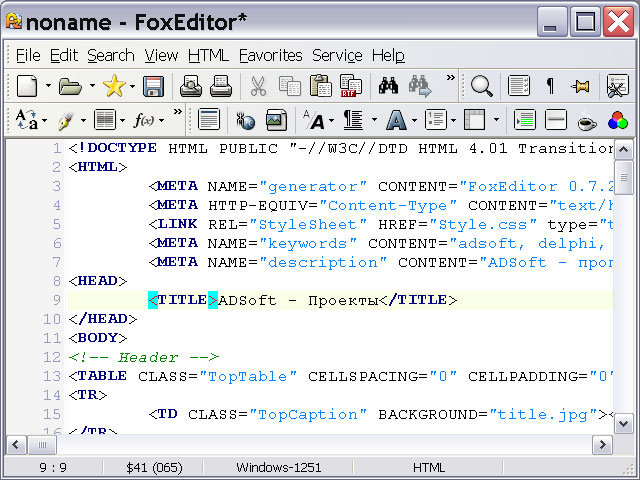This screenshot has height=480, width=640.
Task: Toggle line numbers list icon
Action: 519,86
